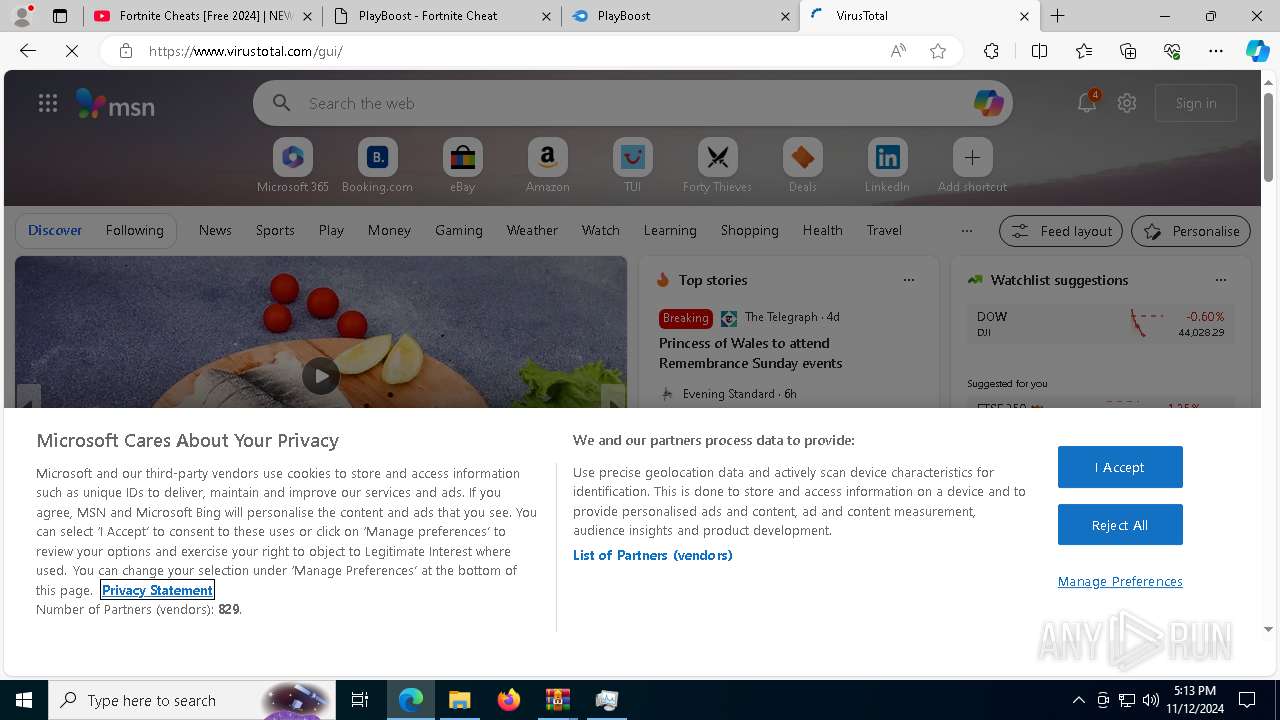Viewport: 1280px width, 720px height.
Task: Open the Shopping category
Action: pos(750,230)
